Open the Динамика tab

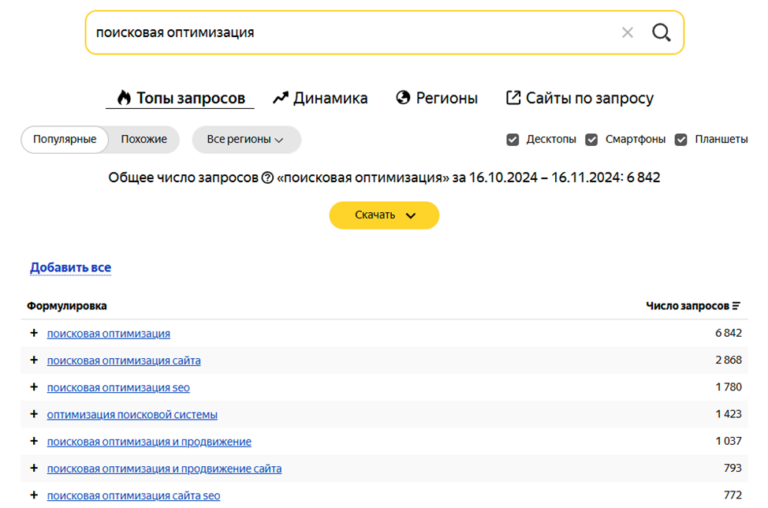(x=320, y=98)
